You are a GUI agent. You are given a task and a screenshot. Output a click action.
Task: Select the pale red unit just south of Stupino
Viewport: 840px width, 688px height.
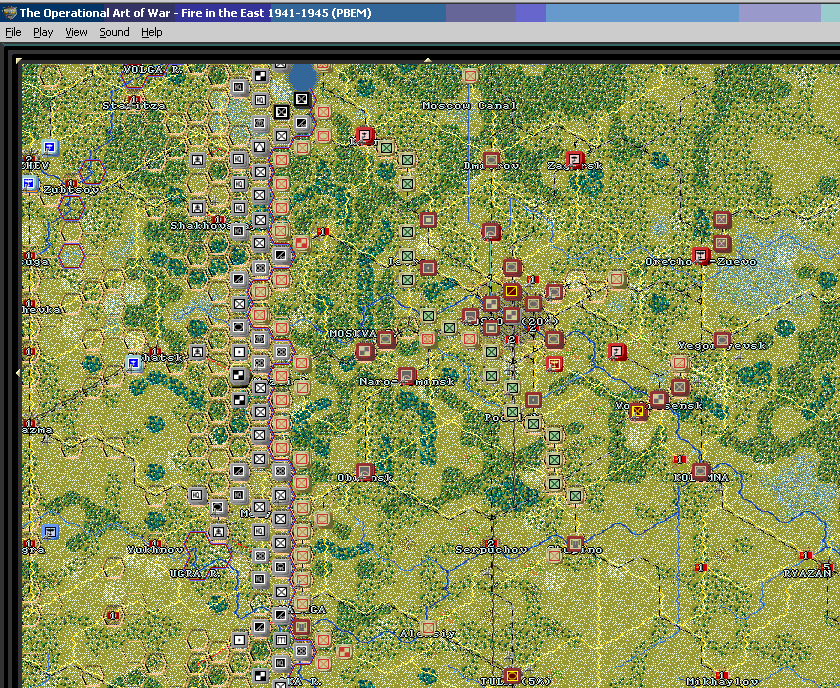[554, 556]
